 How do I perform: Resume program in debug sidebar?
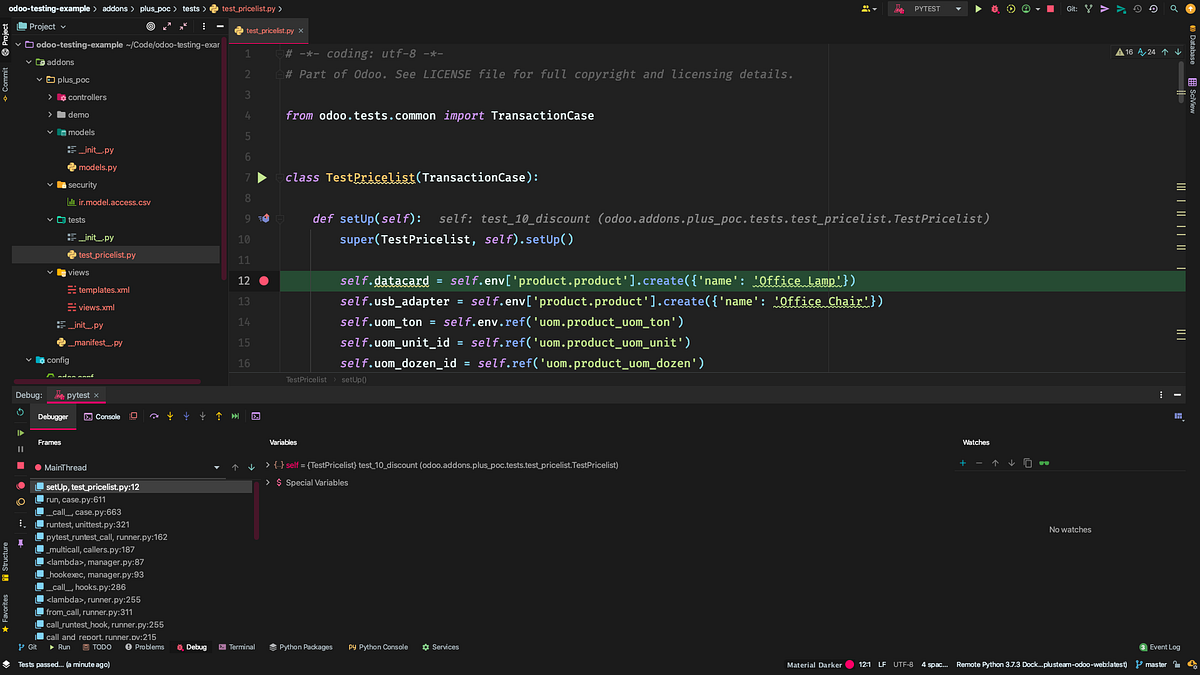tap(20, 433)
